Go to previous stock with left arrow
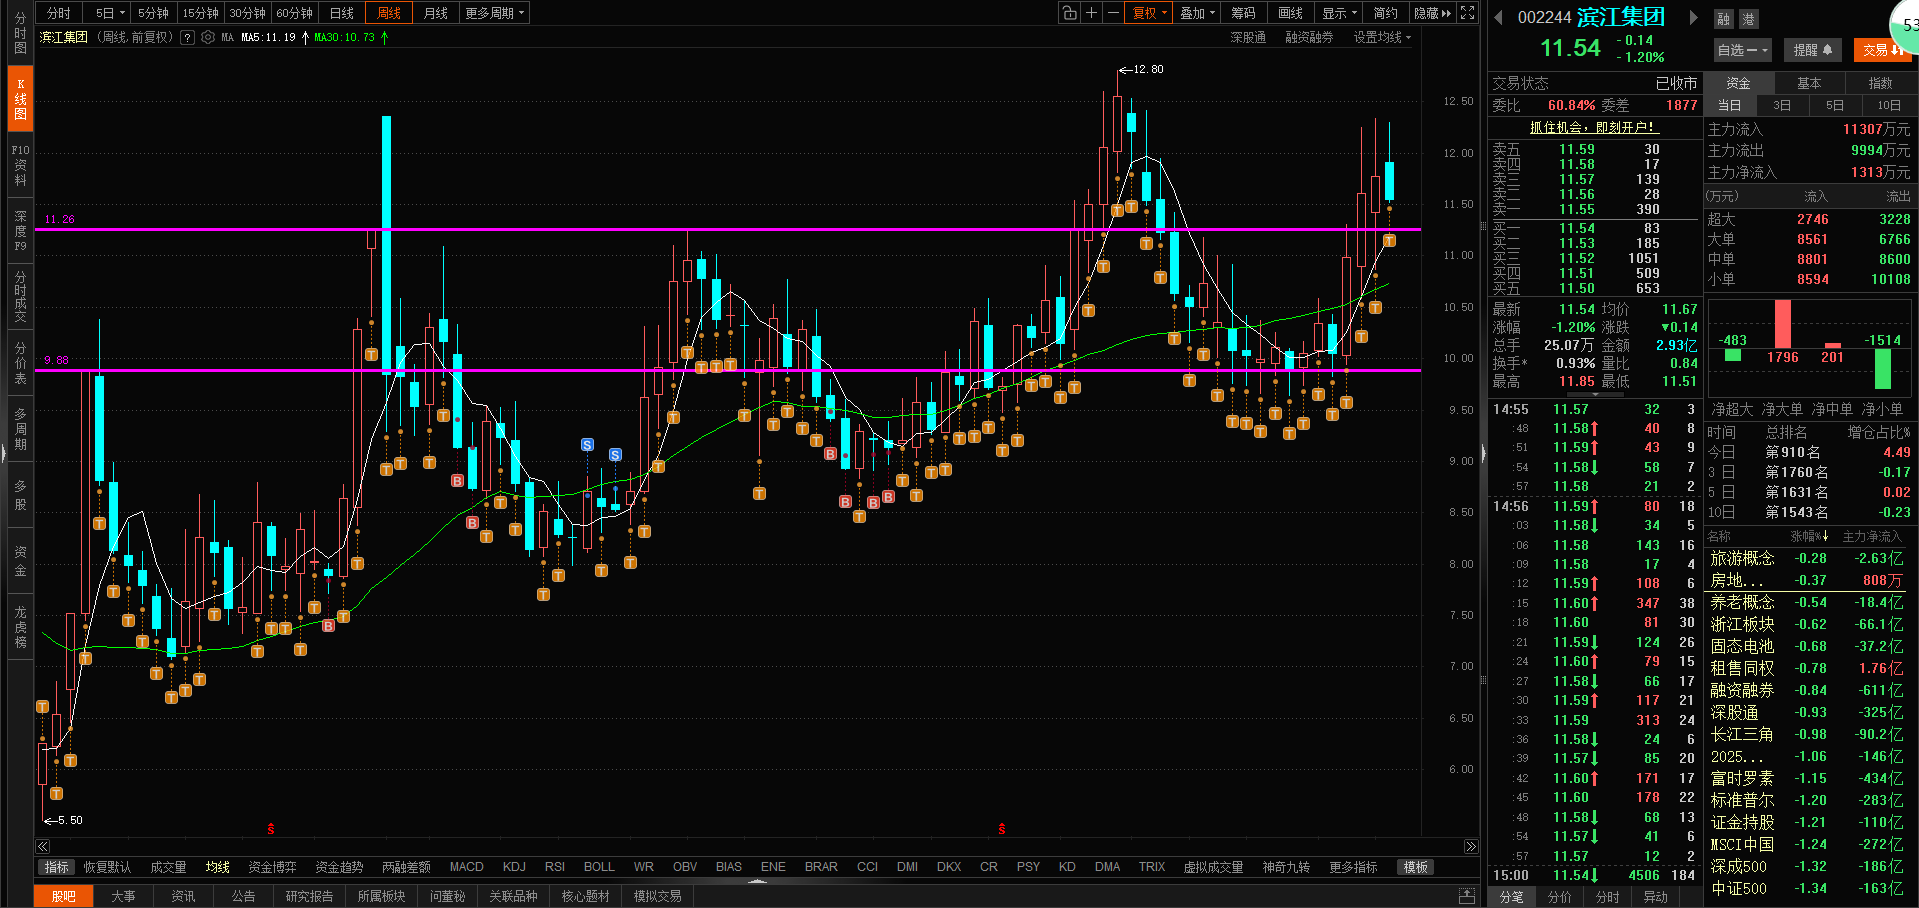This screenshot has height=908, width=1919. point(1498,17)
